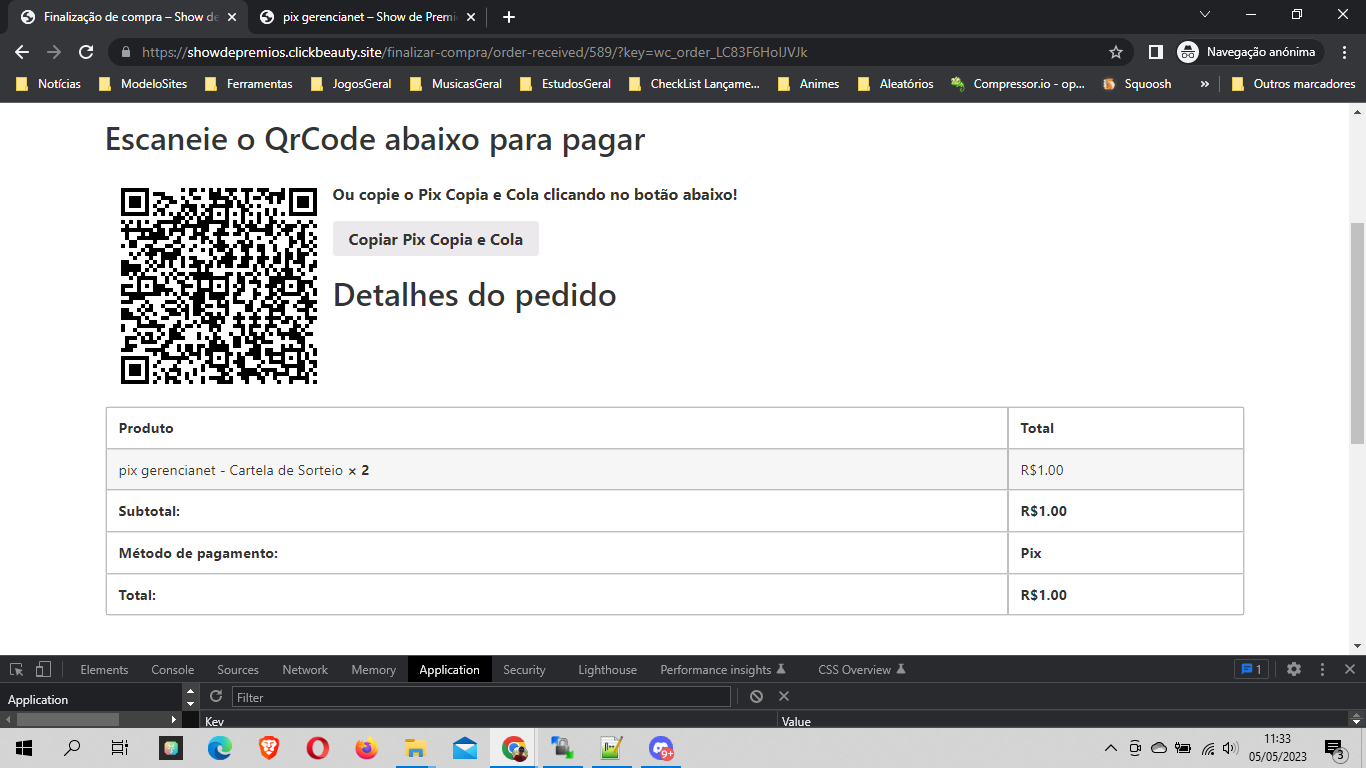1366x768 pixels.
Task: Open a new browser tab
Action: point(509,17)
